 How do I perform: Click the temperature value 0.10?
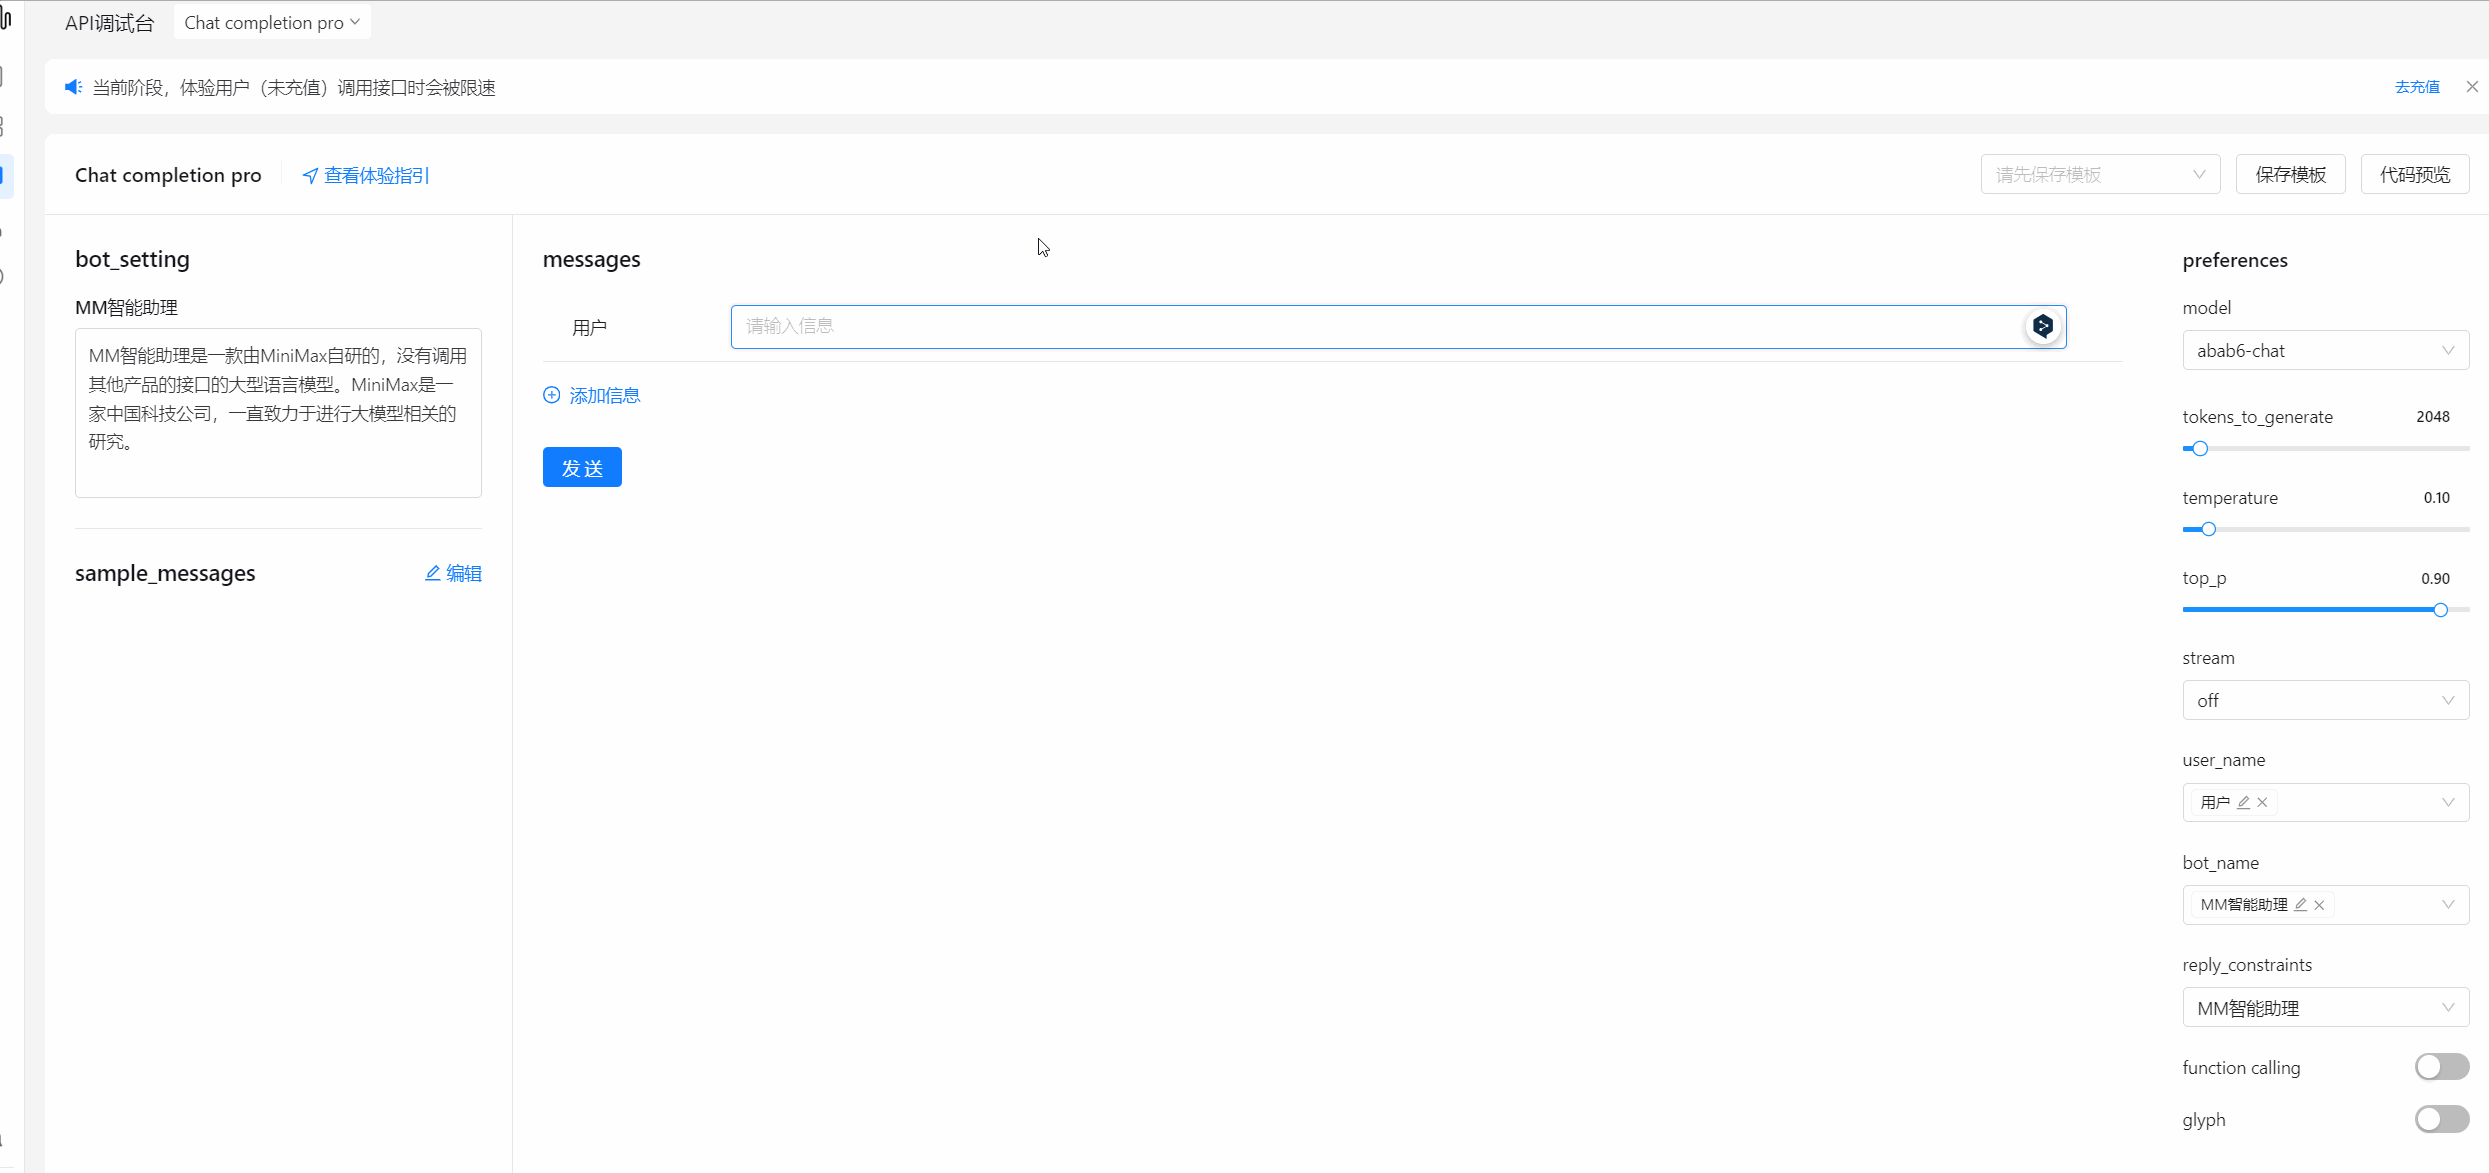click(x=2437, y=498)
